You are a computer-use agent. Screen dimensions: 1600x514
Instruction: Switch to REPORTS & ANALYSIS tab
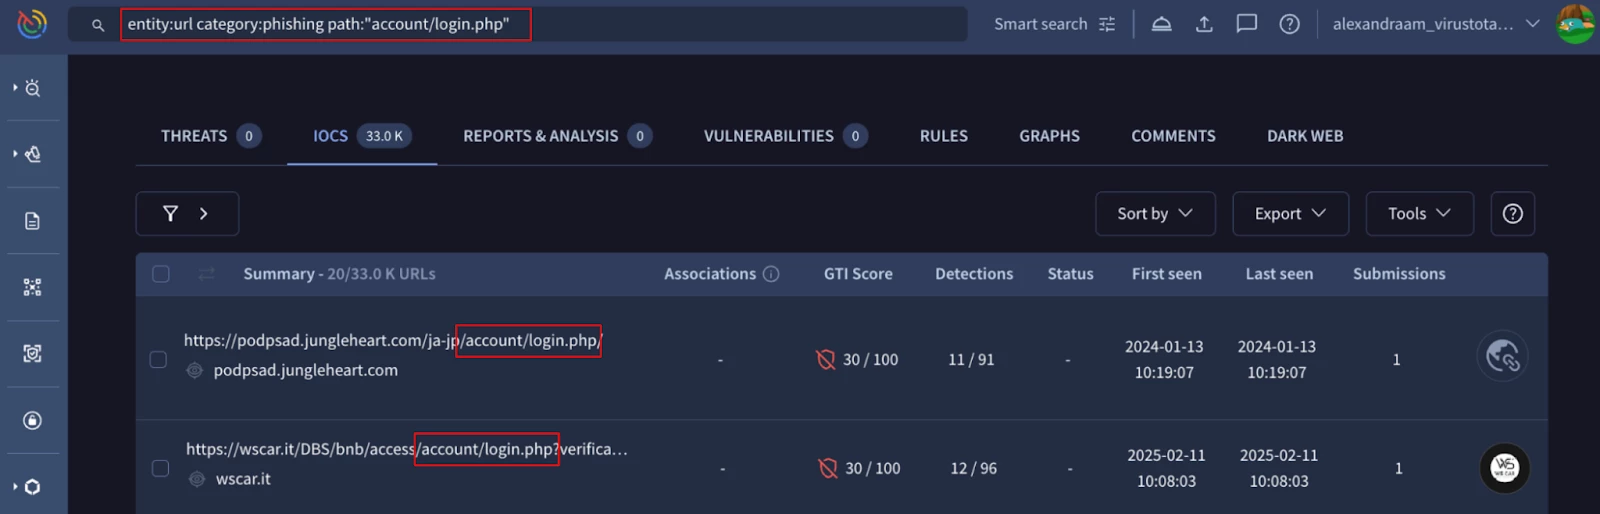click(x=557, y=136)
